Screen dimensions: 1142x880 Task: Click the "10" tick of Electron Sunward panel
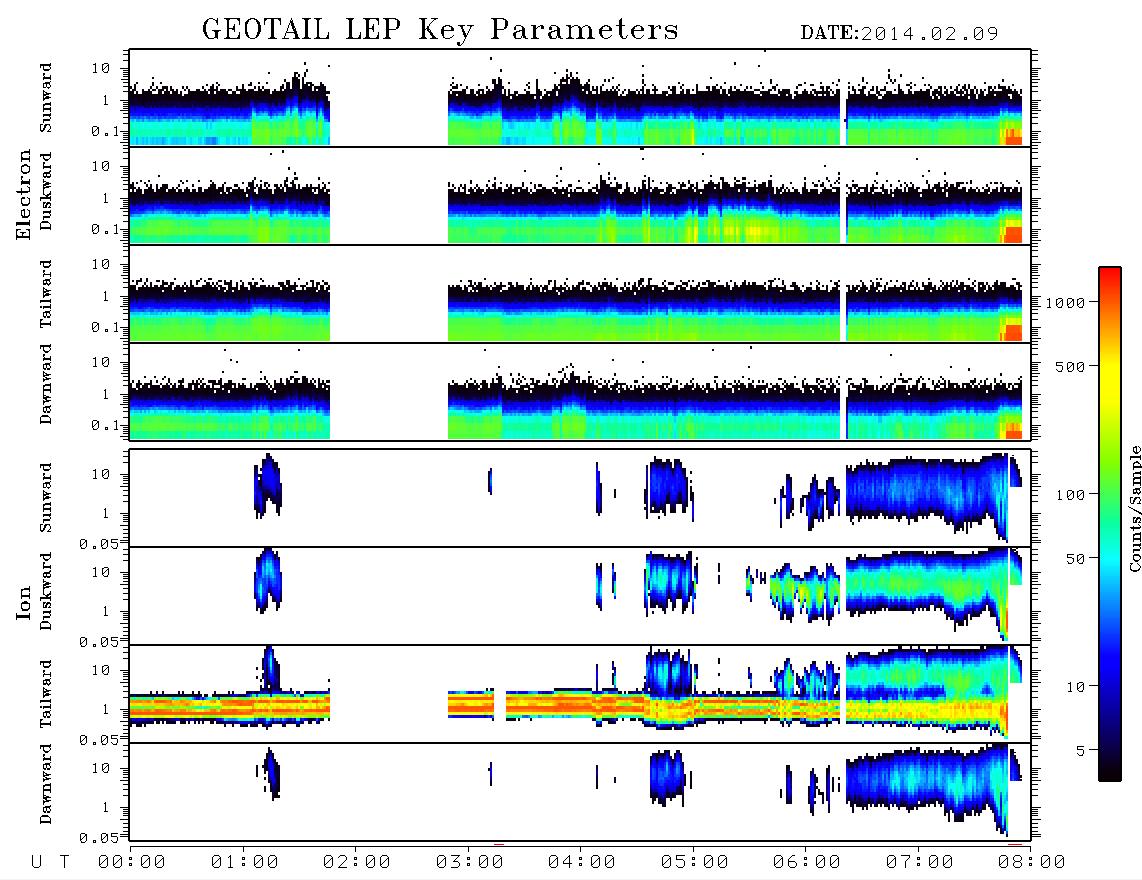(101, 68)
